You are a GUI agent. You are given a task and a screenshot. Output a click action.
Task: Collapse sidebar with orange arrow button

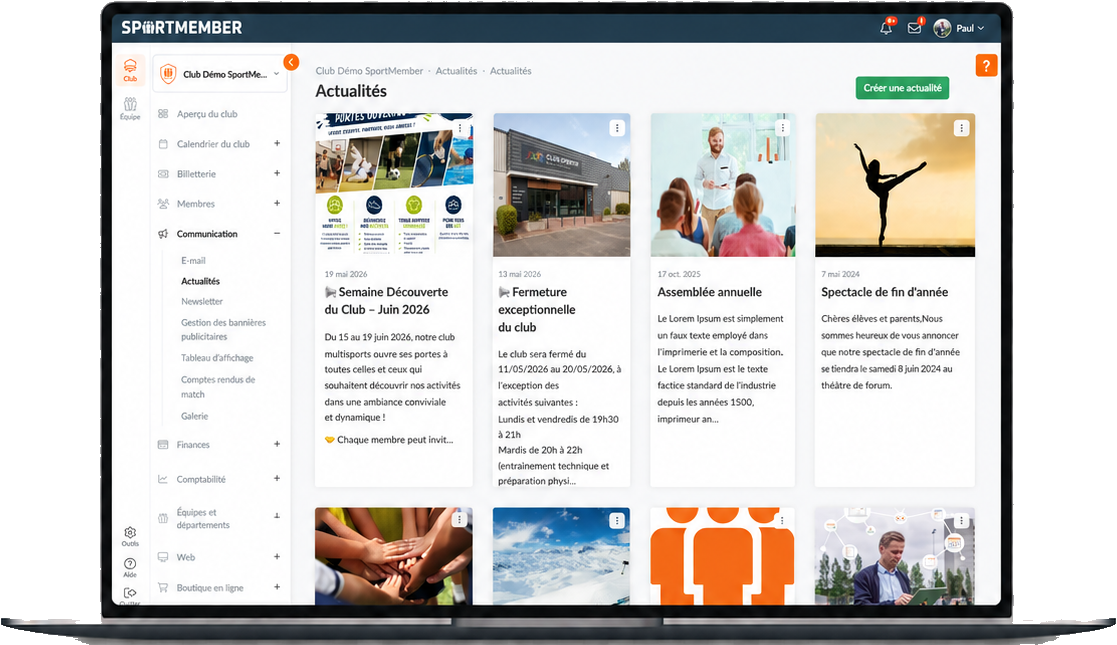click(x=291, y=62)
